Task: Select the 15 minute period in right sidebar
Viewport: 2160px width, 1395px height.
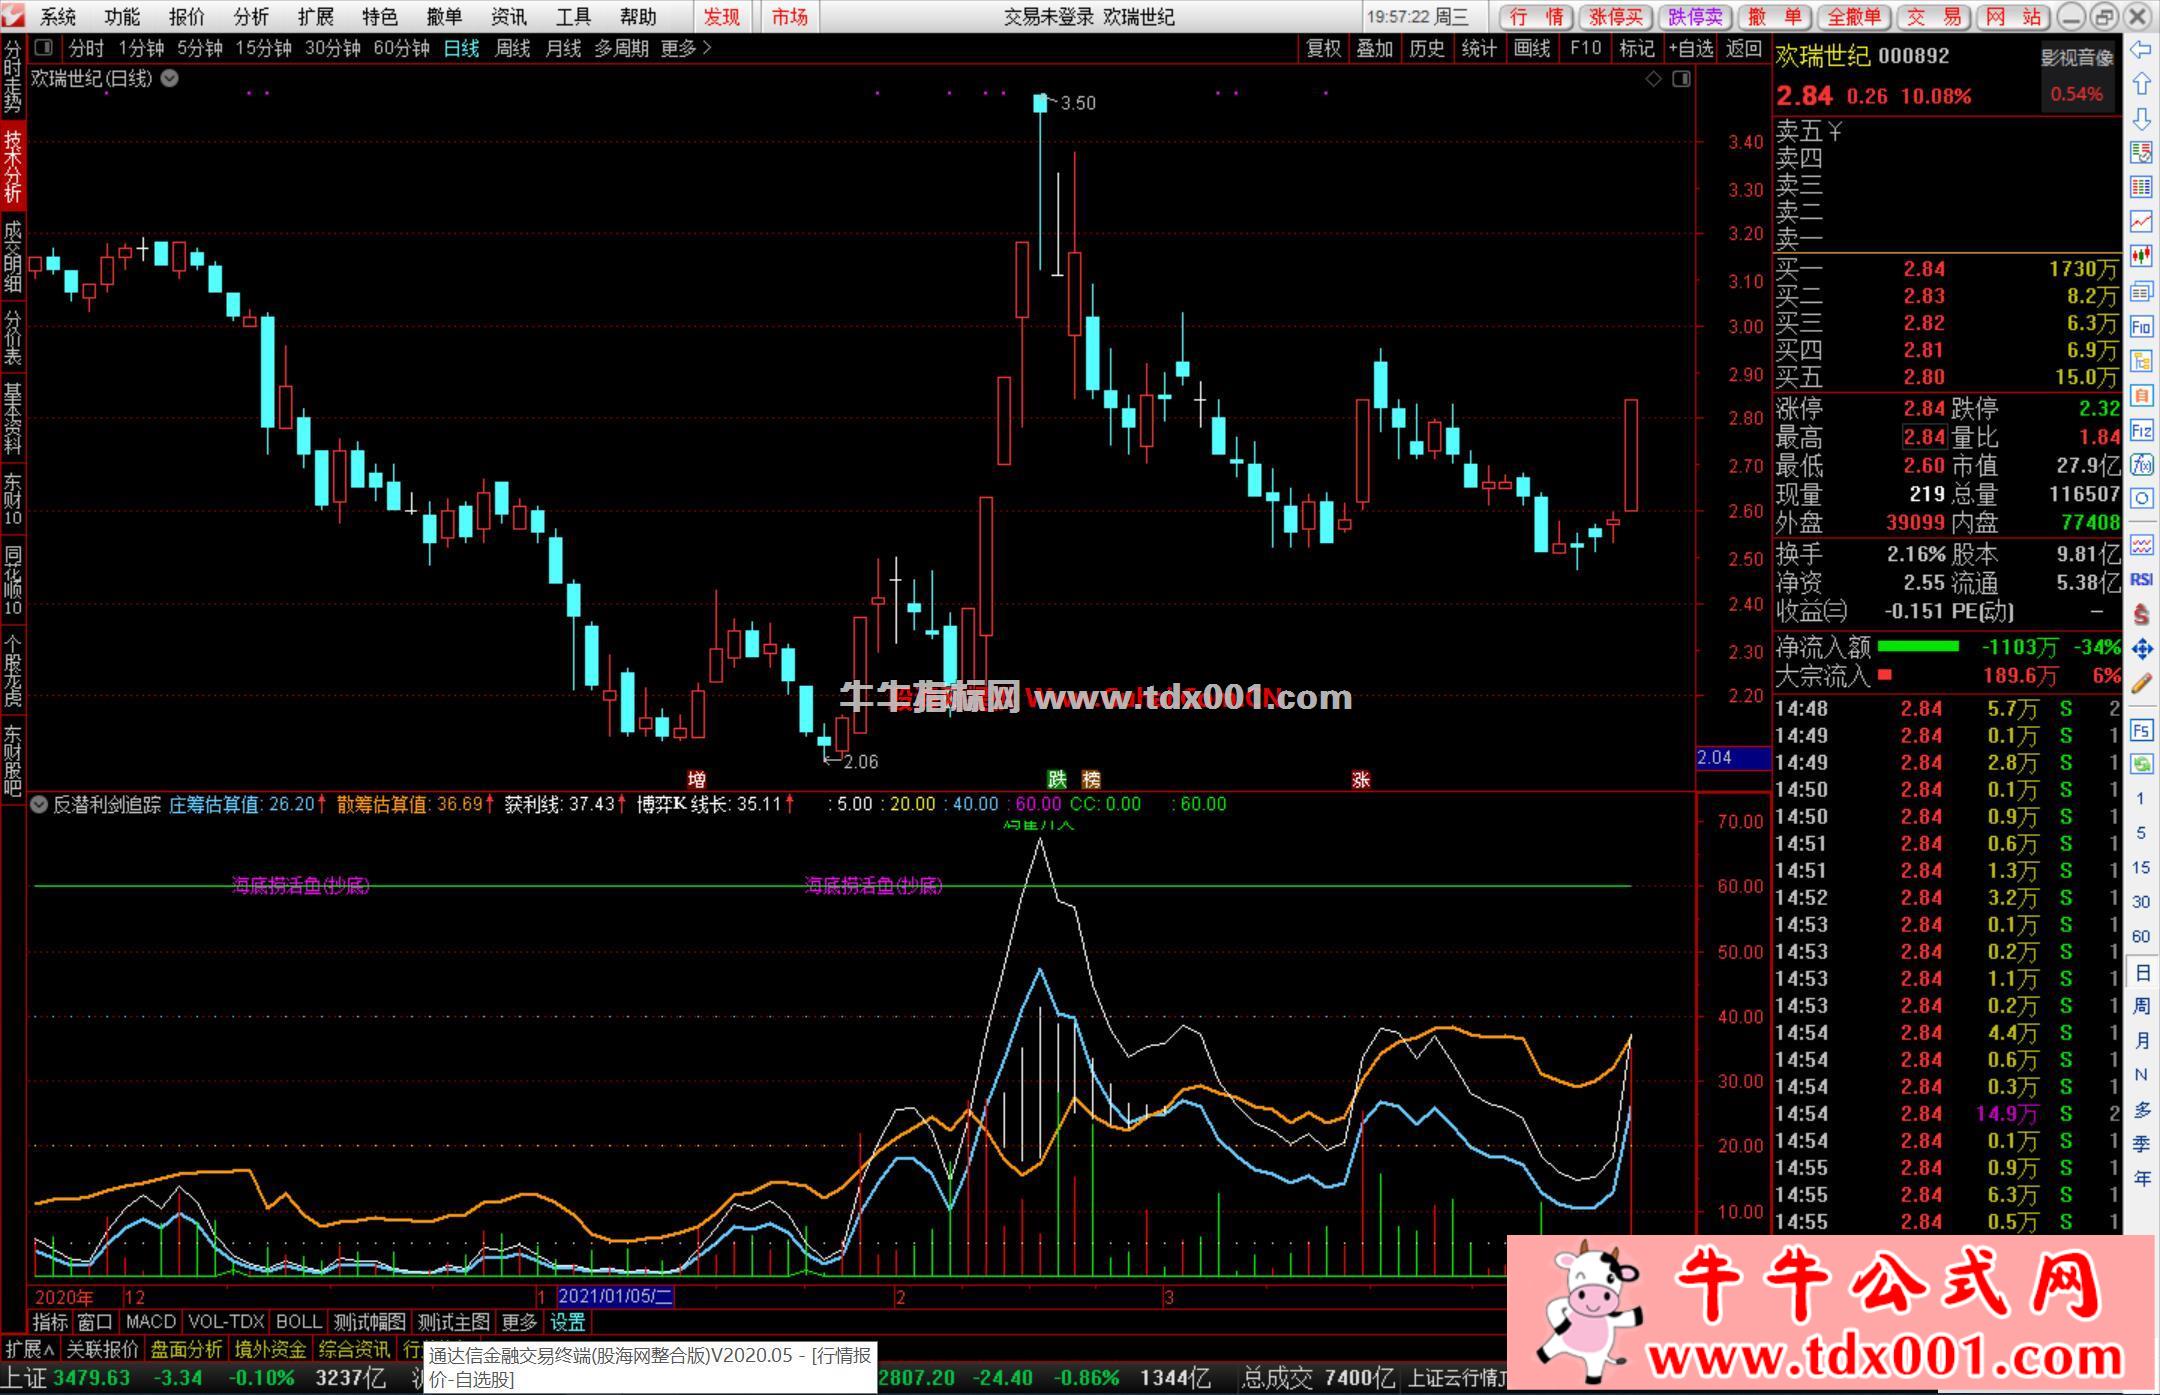Action: point(2141,867)
